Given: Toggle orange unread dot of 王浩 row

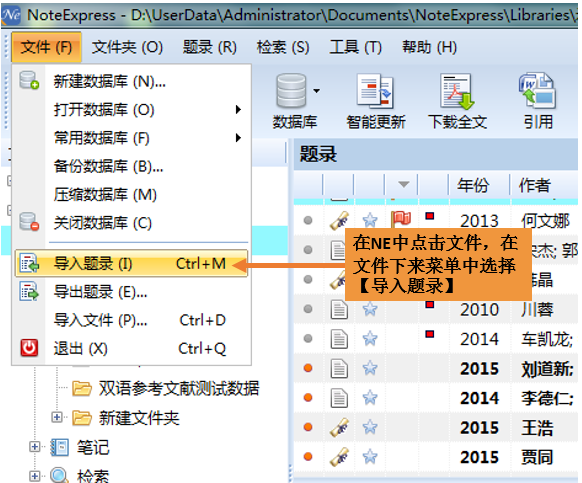Looking at the screenshot, I should tap(308, 427).
